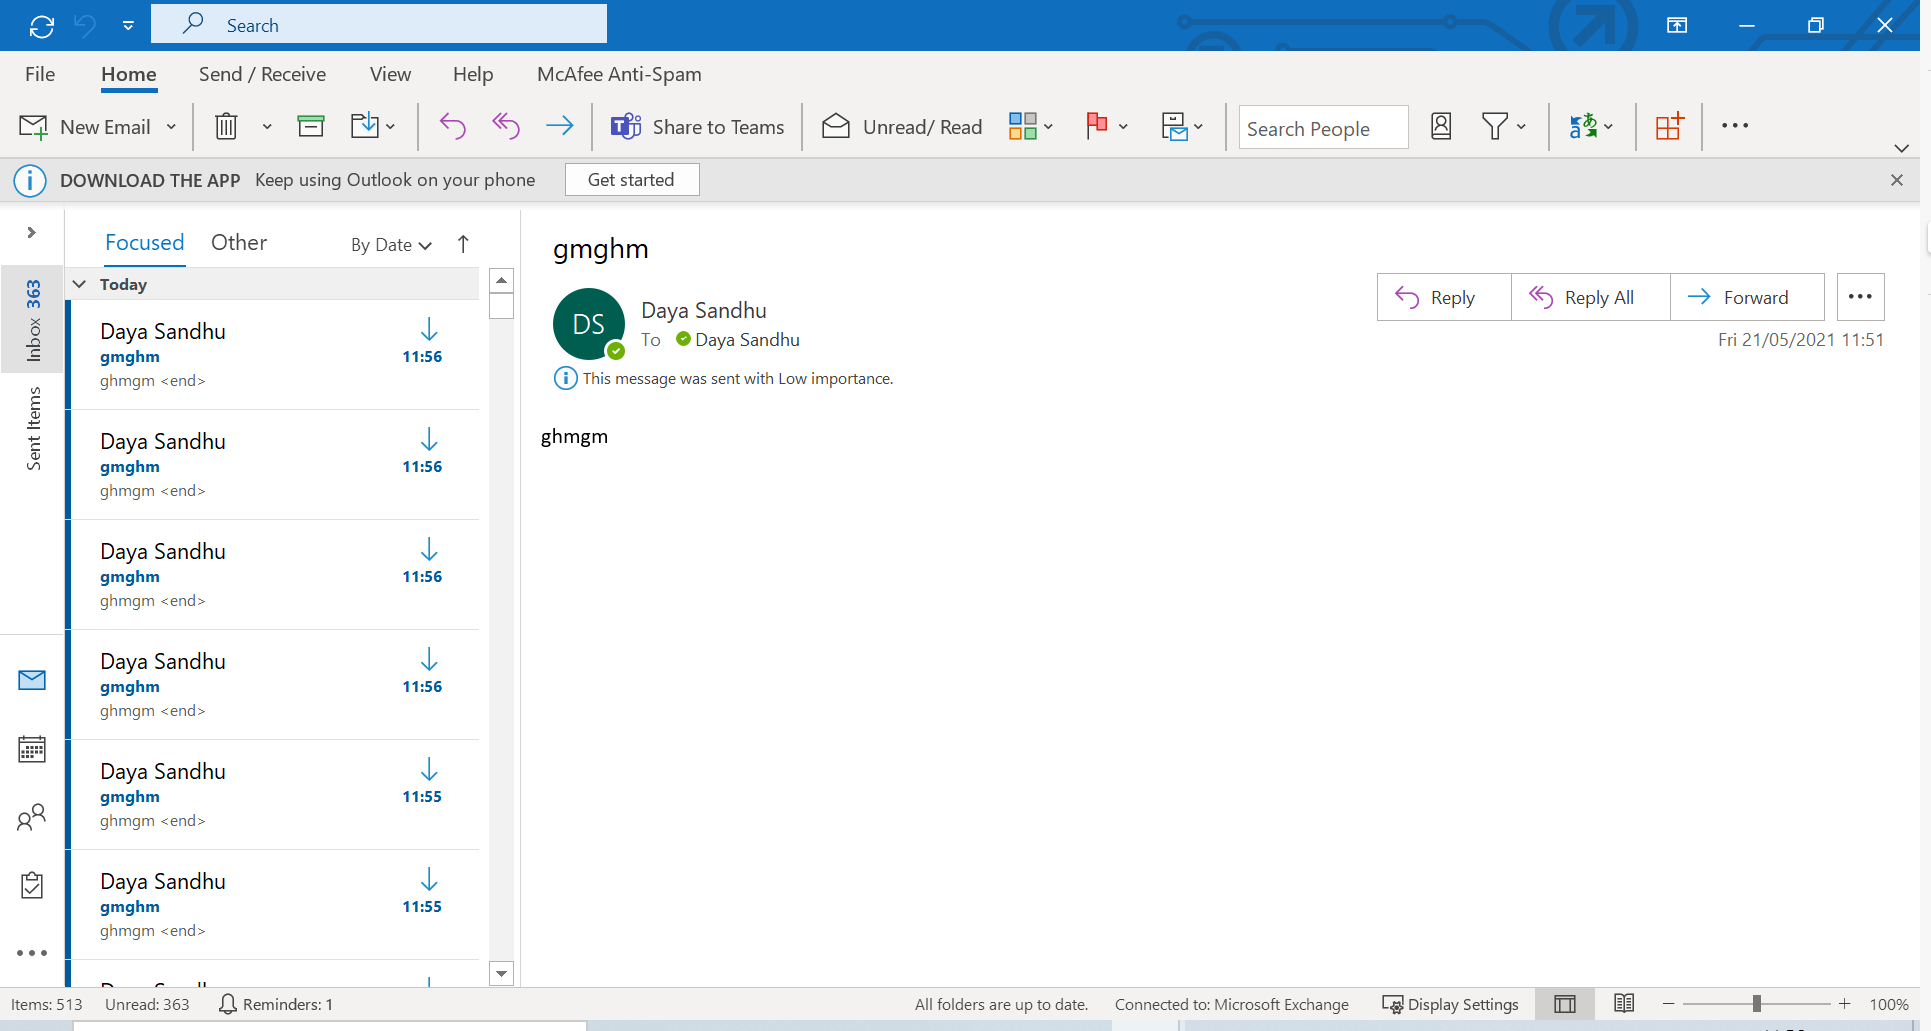Click the message list scroll up arrow
The image size is (1931, 1031).
pyautogui.click(x=502, y=280)
